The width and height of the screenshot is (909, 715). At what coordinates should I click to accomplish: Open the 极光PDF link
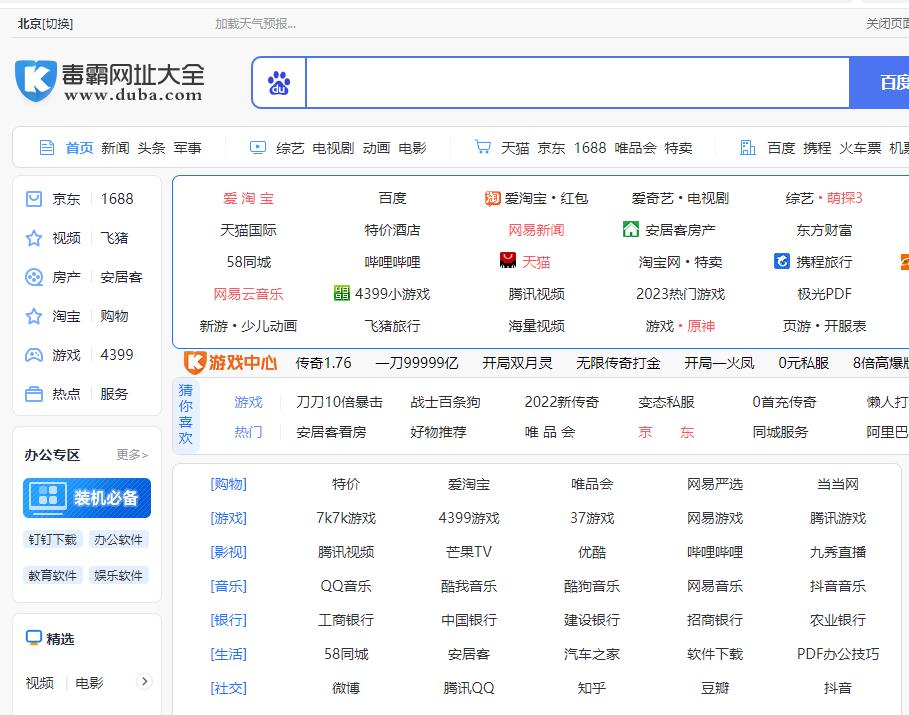(x=824, y=294)
